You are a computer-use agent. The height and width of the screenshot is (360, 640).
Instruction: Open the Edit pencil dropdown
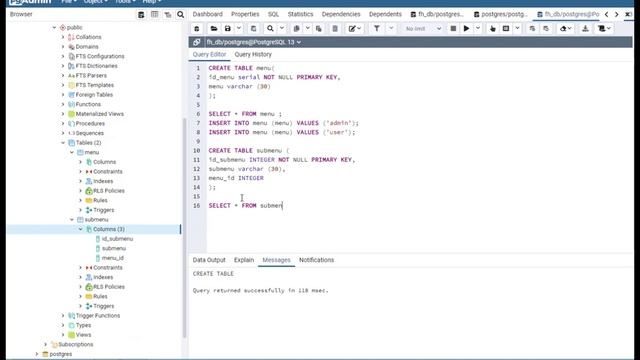(354, 29)
